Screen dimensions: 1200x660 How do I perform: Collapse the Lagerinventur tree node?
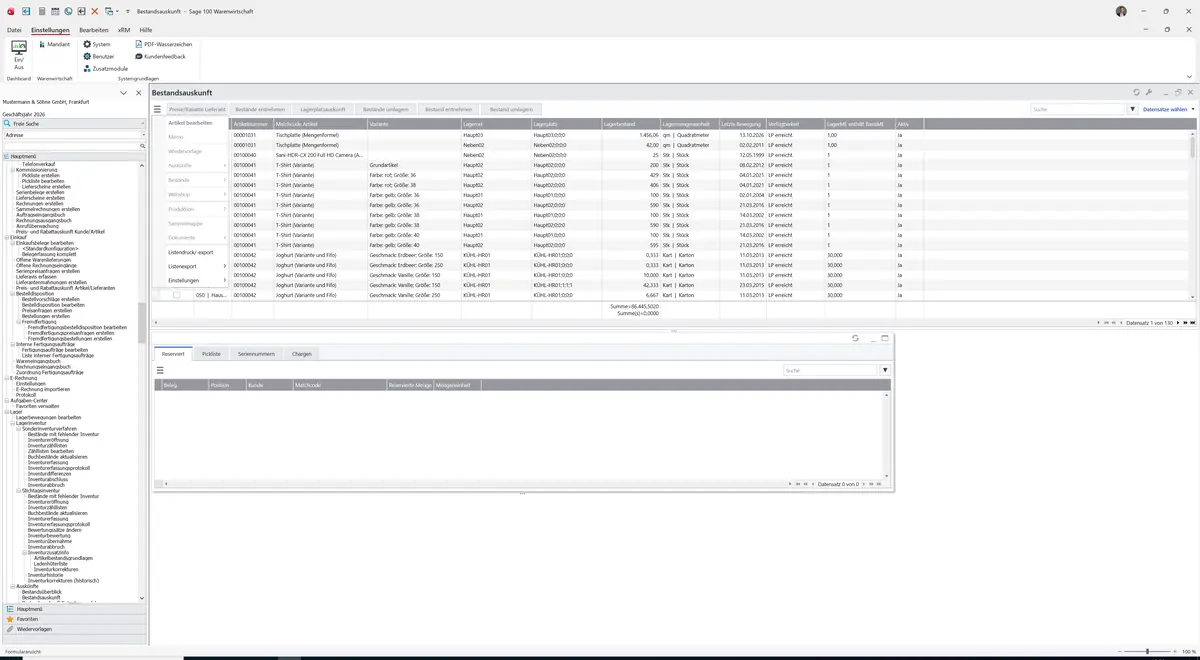pyautogui.click(x=12, y=423)
